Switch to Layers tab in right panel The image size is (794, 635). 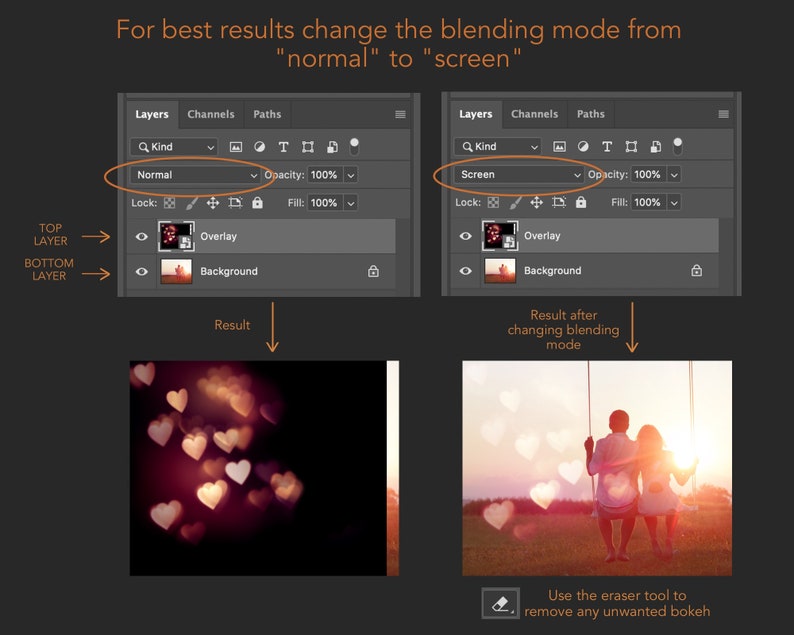475,114
